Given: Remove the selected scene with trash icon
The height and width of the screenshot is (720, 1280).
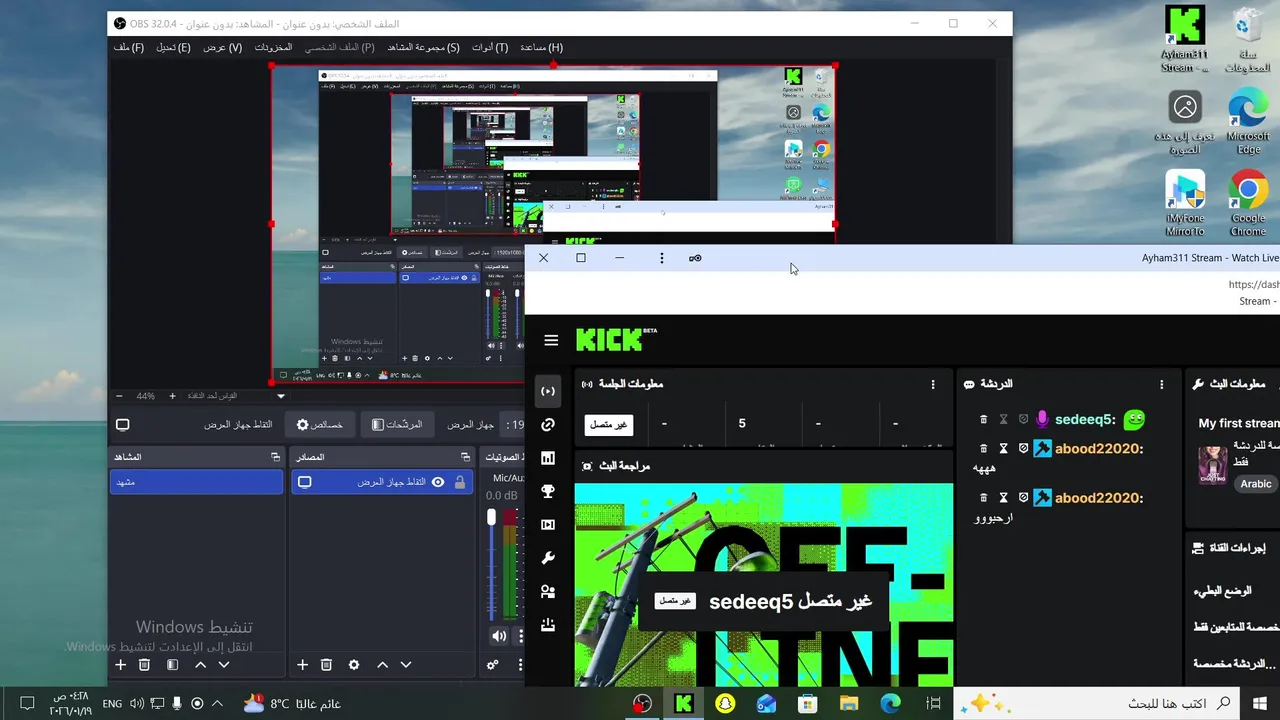Looking at the screenshot, I should pos(144,665).
